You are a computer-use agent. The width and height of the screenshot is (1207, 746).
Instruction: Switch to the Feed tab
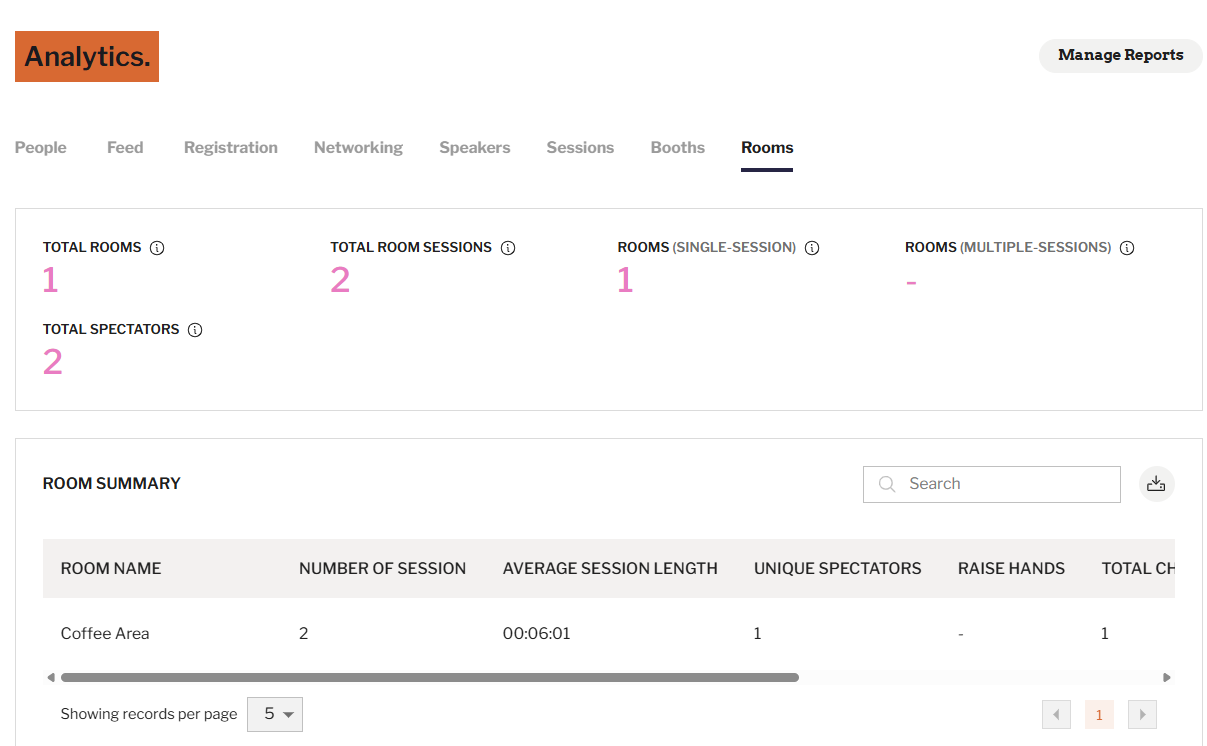point(125,148)
